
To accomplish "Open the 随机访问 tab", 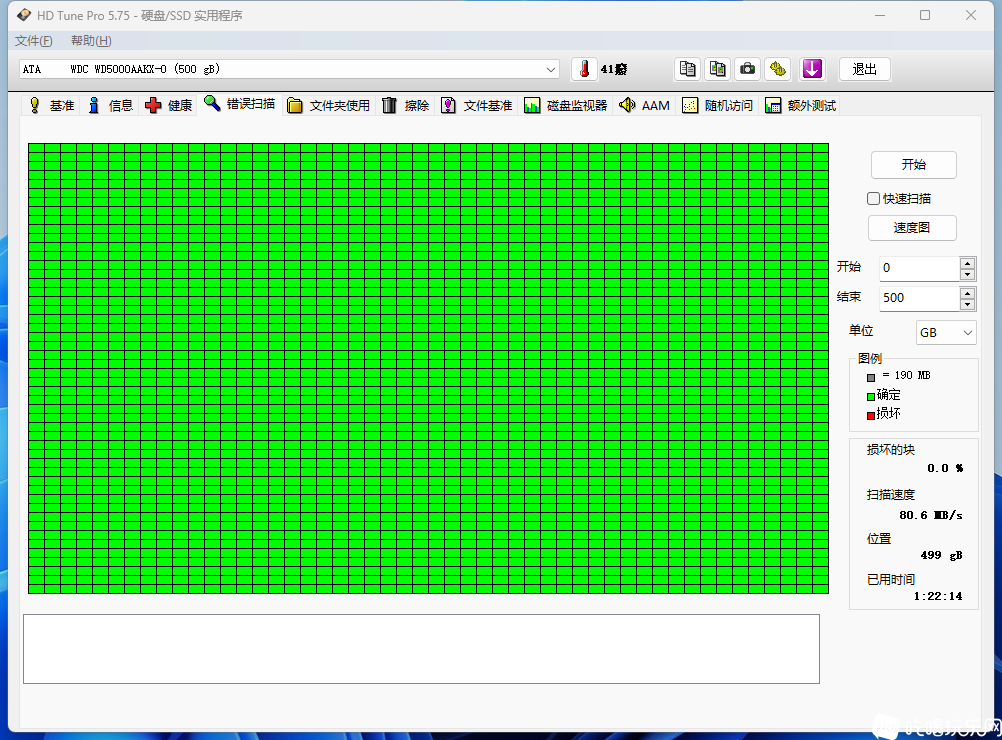I will [718, 105].
